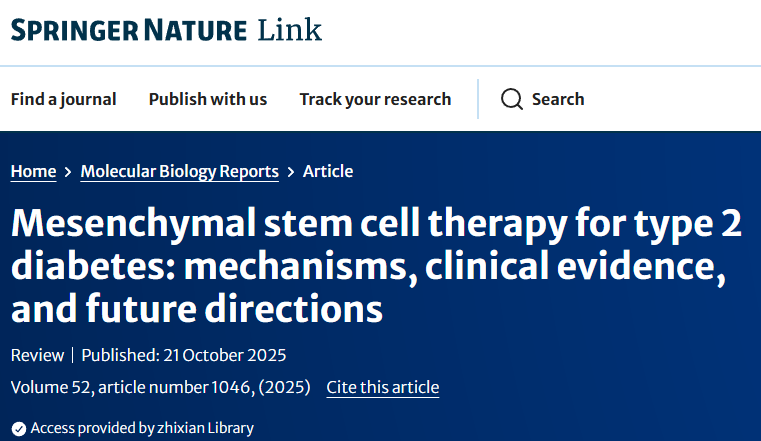Click the magnifying glass search icon
The image size is (761, 441).
coord(511,99)
